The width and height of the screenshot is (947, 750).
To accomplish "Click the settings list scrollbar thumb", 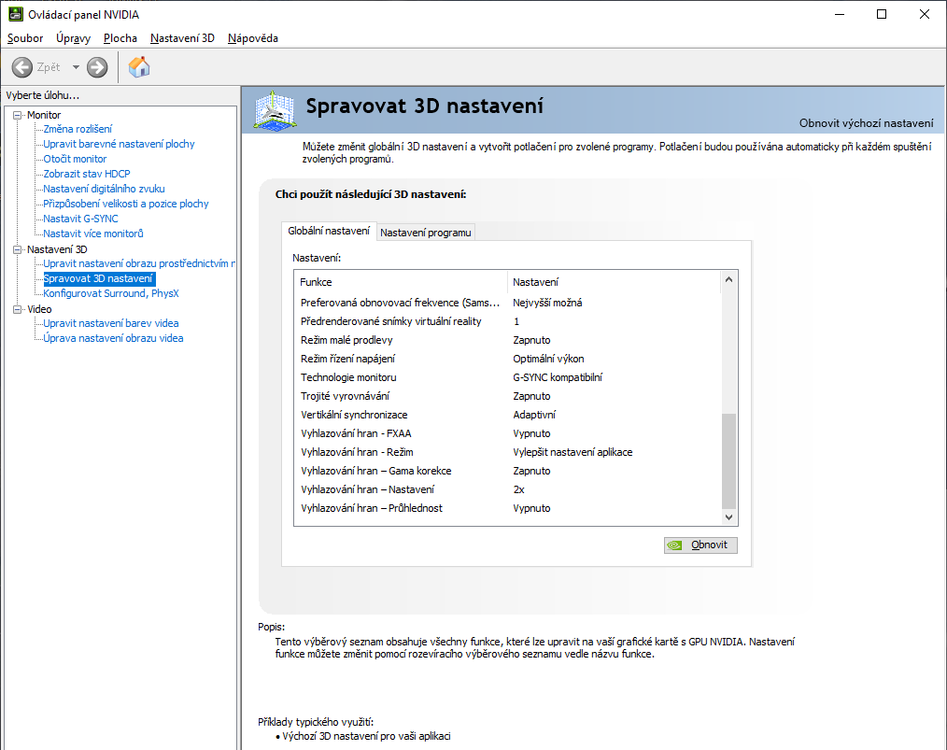I will point(728,461).
